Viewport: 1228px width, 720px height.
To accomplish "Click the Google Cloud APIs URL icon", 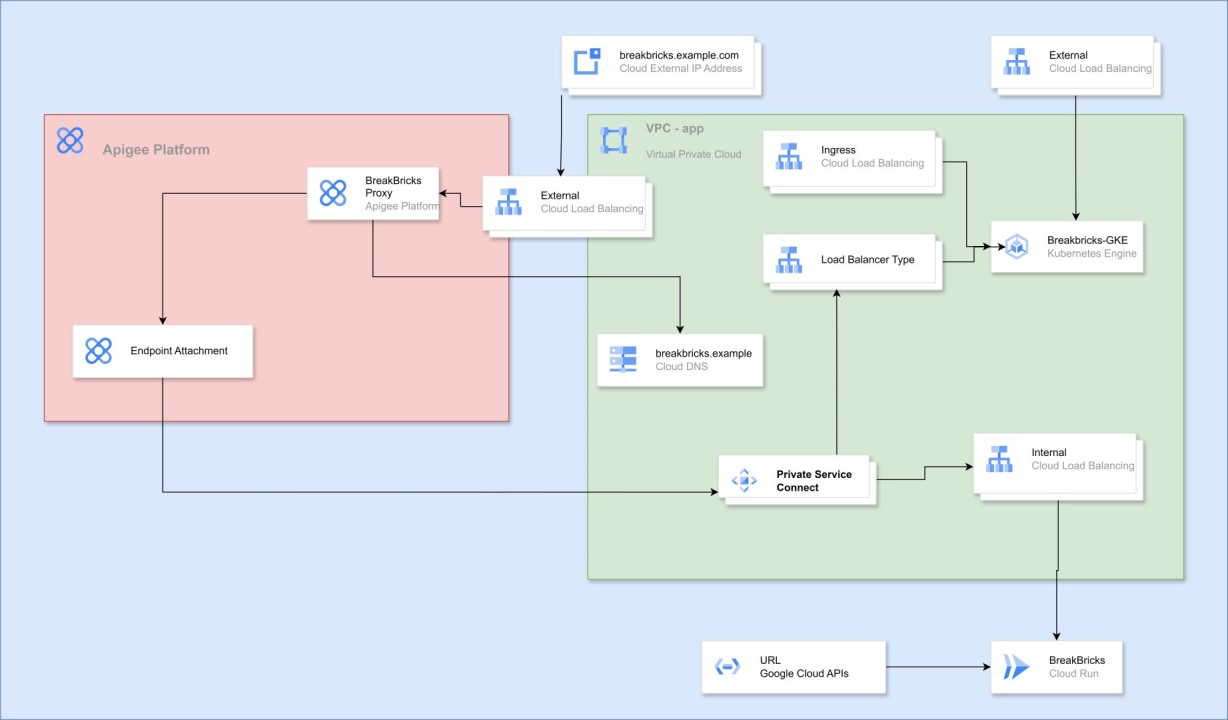I will tap(727, 667).
